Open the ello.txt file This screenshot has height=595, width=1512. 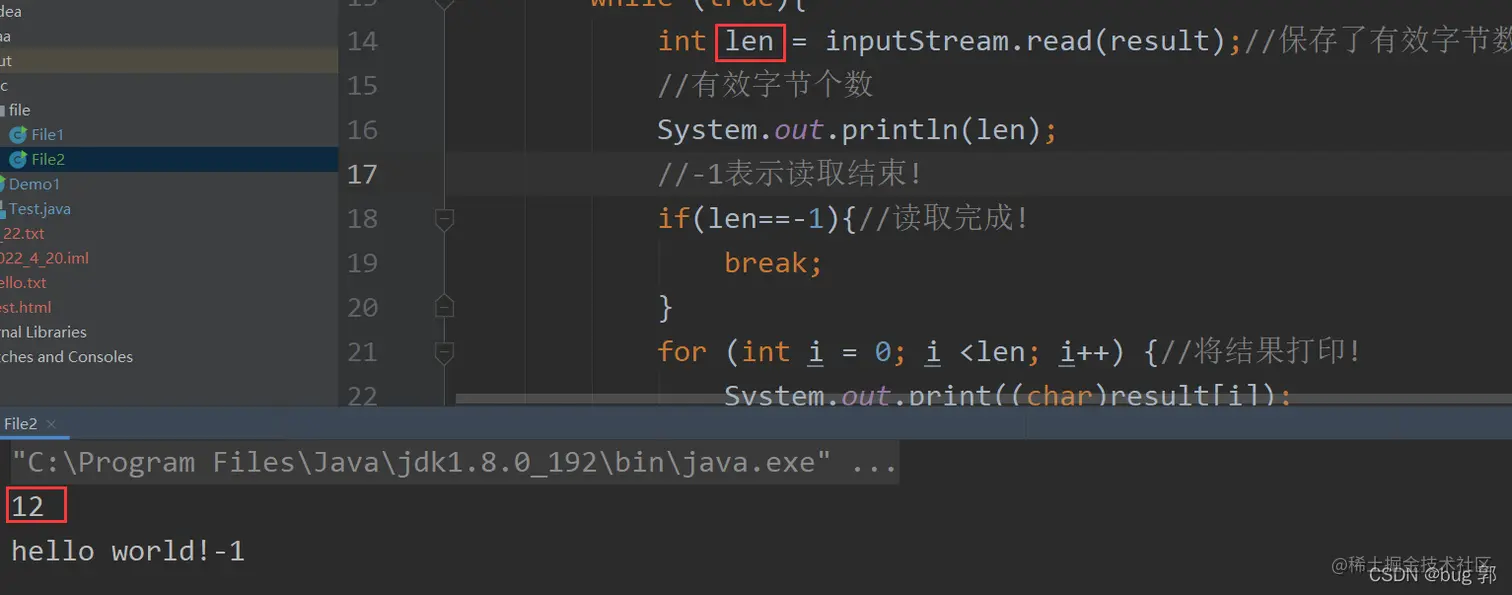[x=23, y=283]
